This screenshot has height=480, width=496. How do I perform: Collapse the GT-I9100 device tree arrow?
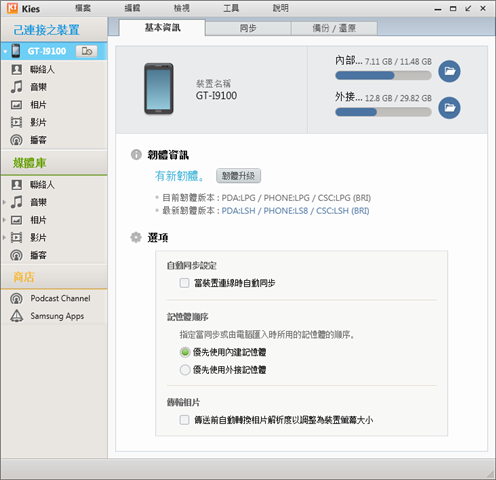click(x=5, y=52)
